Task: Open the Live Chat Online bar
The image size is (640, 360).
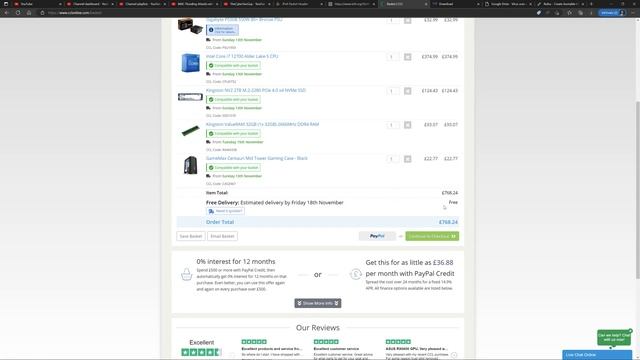Action: coord(597,355)
